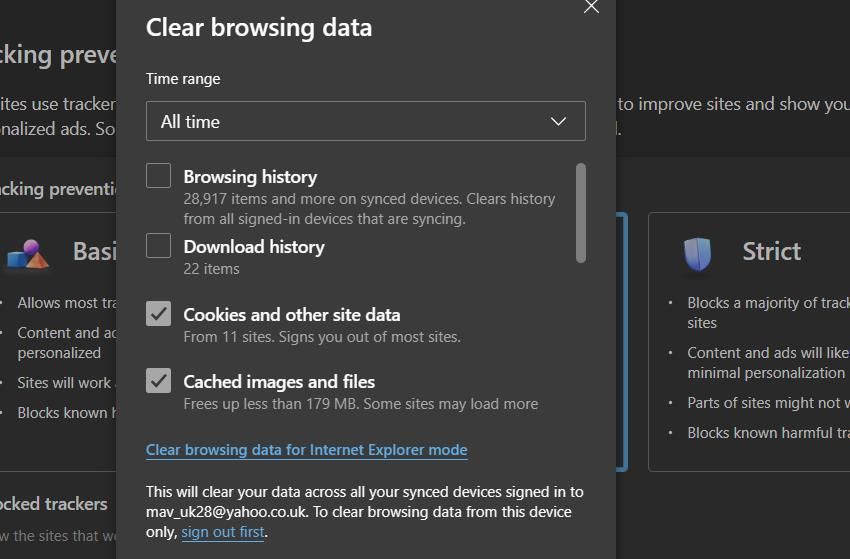The image size is (850, 559).
Task: Enable the Browsing history checkbox
Action: tap(159, 176)
